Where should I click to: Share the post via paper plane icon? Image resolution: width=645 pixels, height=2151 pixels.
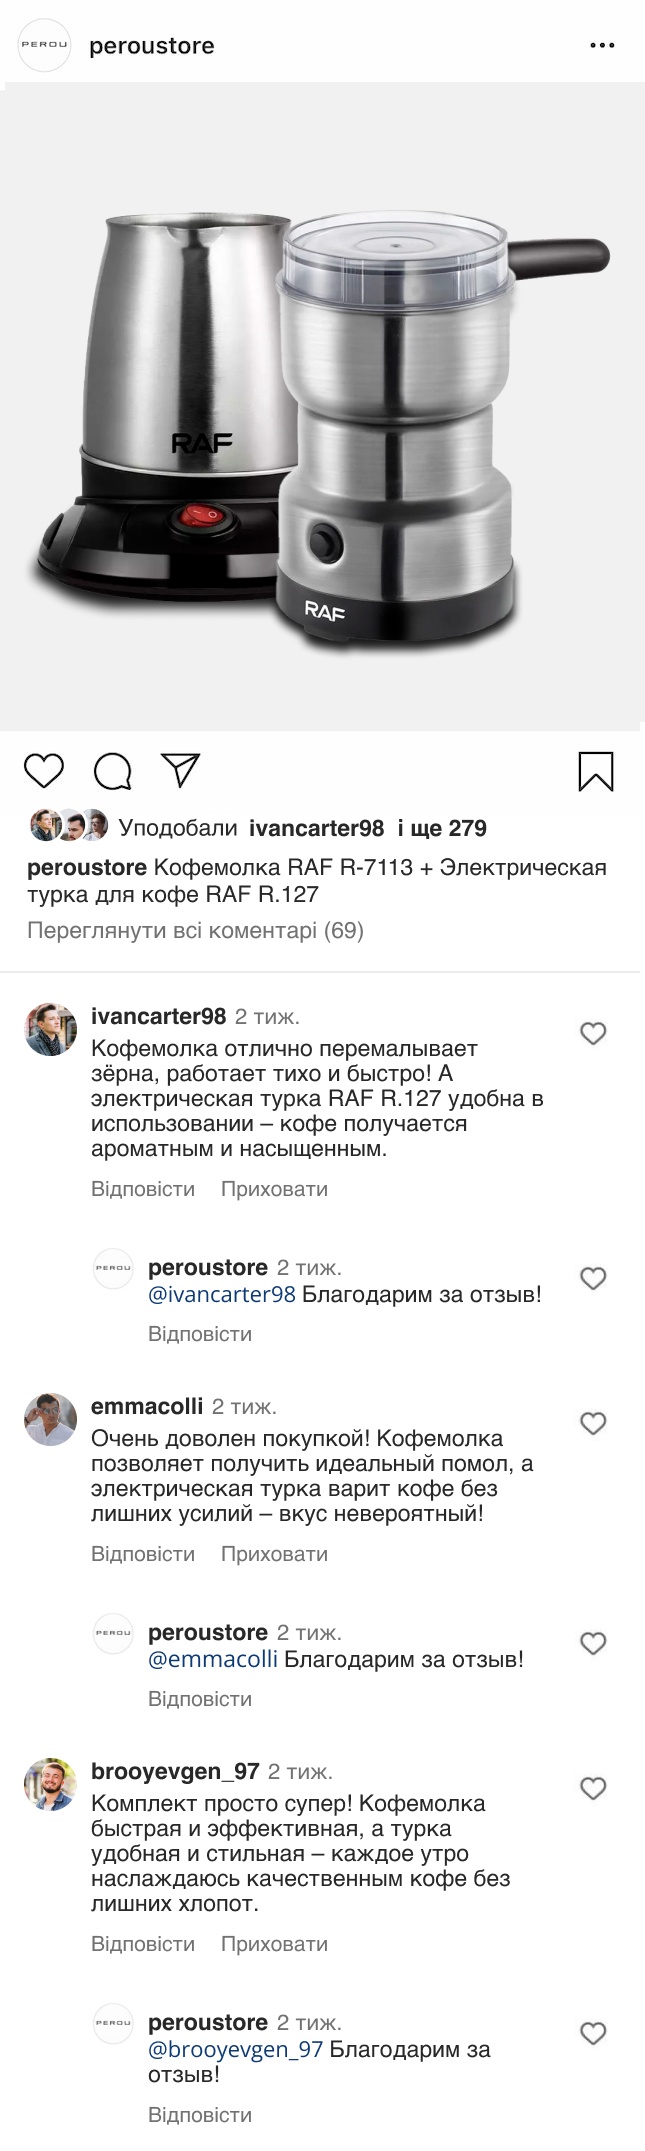pos(181,770)
